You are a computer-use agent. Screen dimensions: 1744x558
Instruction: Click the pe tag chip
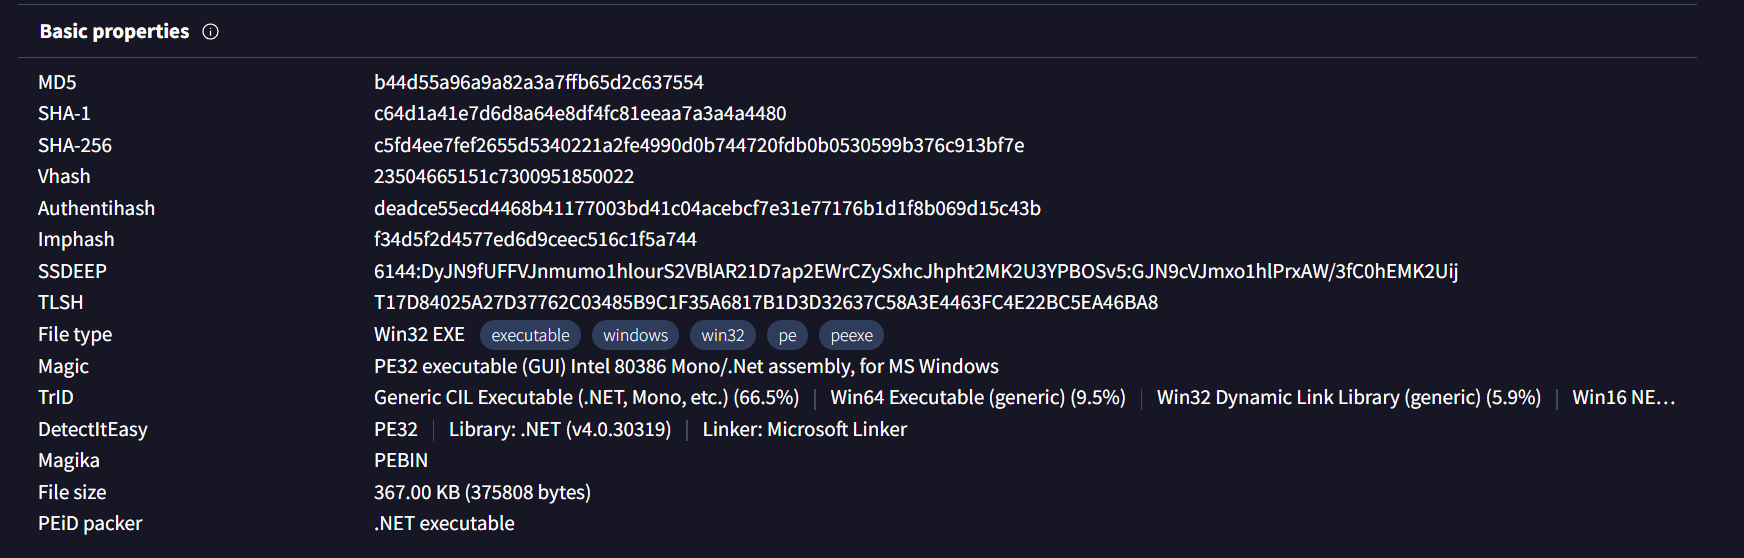787,335
